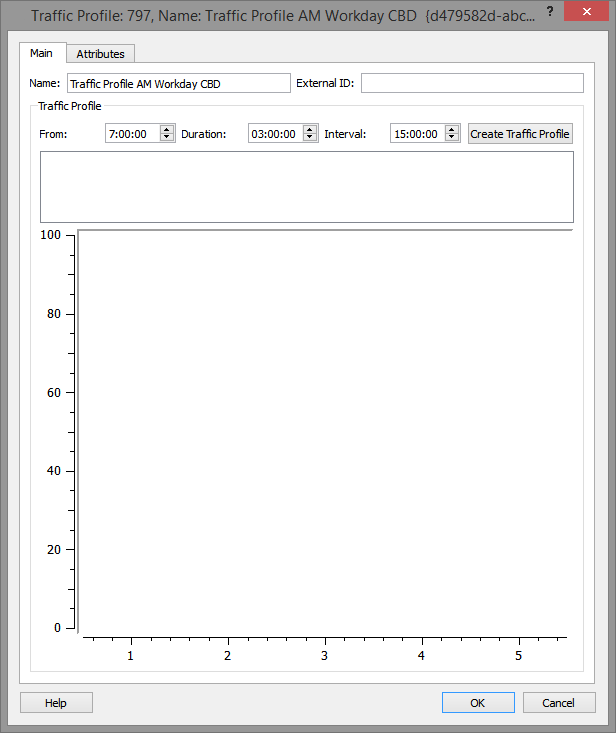Switch to the Attributes tab
Screen dimensions: 616x733
[x=100, y=54]
